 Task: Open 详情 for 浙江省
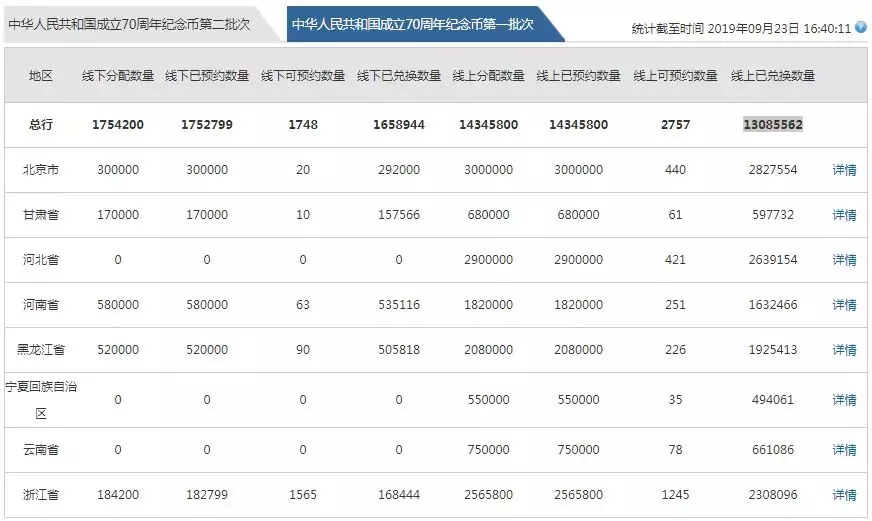(x=844, y=495)
